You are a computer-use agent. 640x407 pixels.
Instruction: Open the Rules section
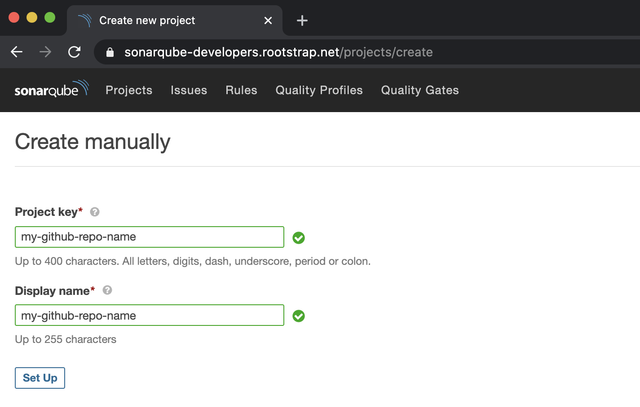(241, 90)
